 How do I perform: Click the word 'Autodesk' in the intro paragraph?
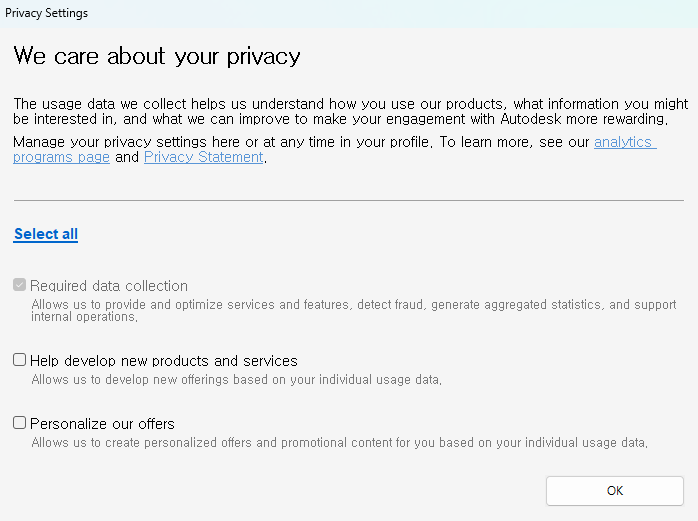point(531,119)
